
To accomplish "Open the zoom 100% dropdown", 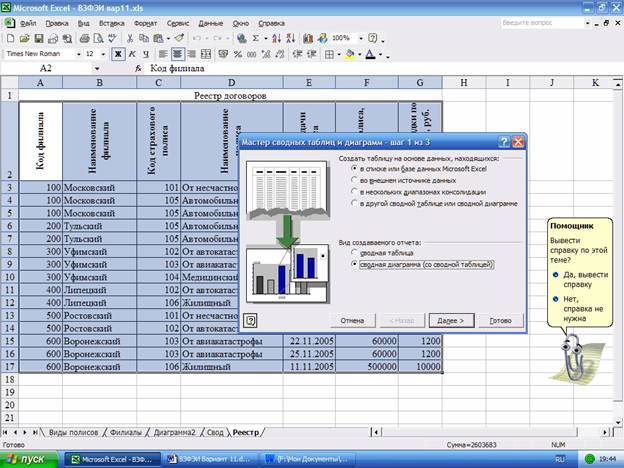I will 361,38.
